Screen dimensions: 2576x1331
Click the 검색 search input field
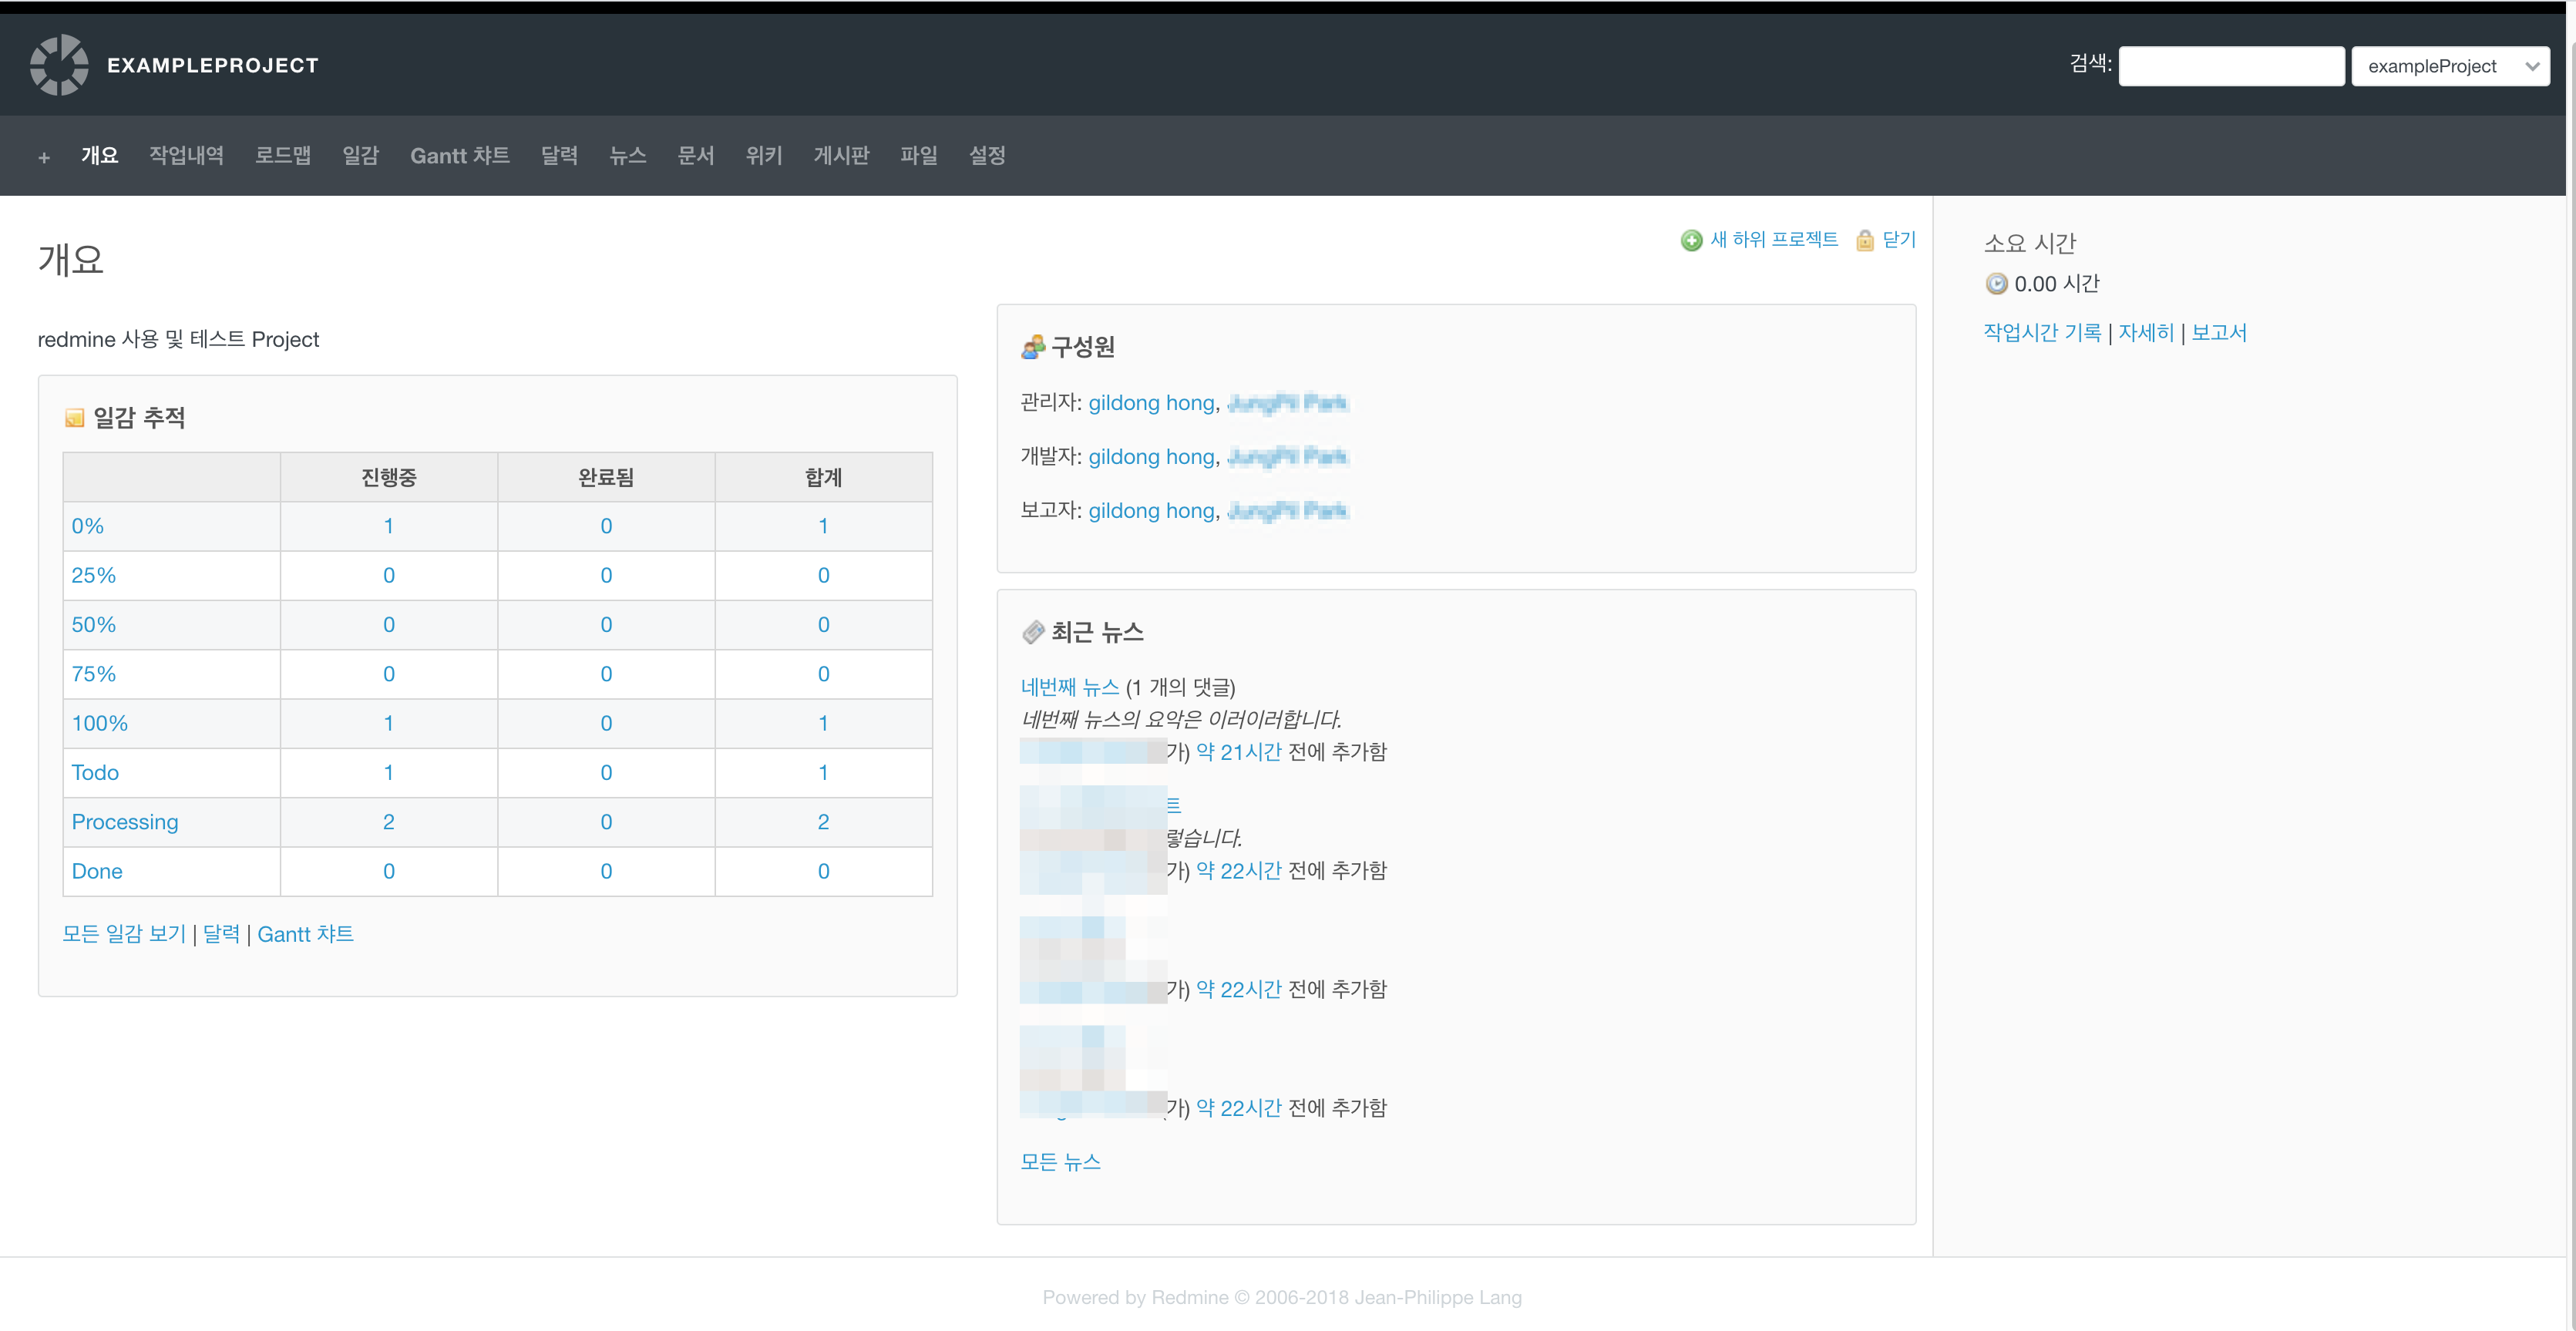coord(2230,66)
